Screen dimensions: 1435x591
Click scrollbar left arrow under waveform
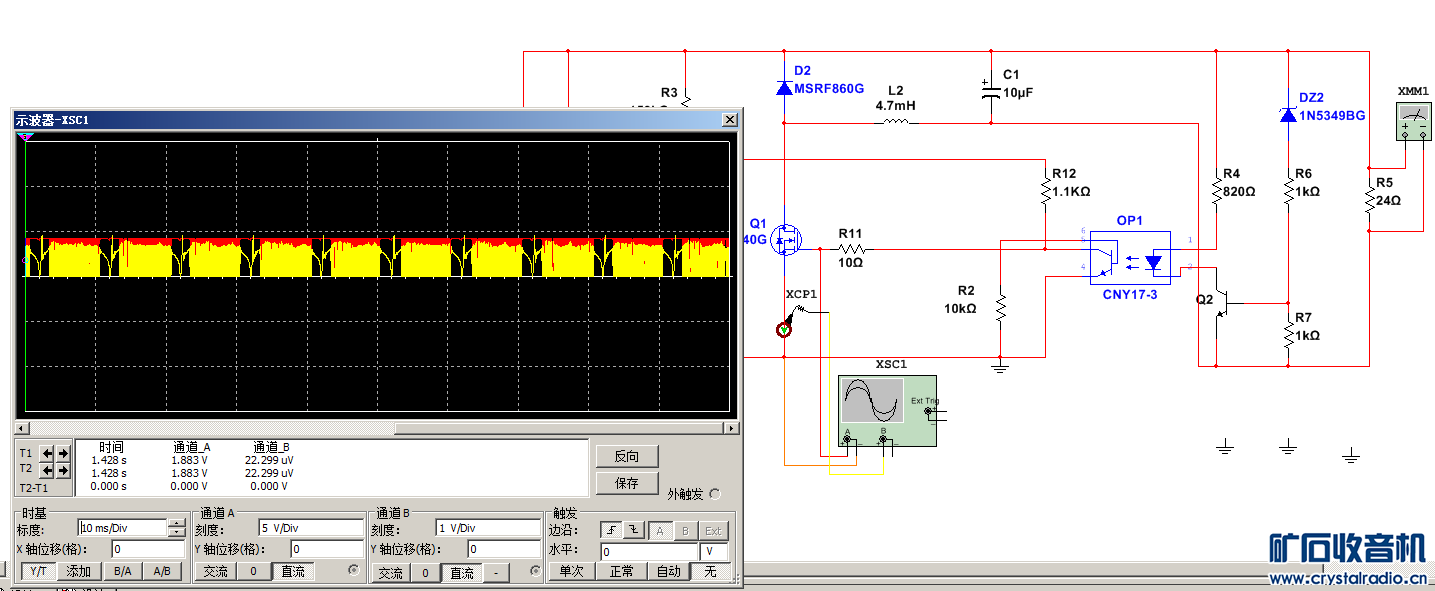click(24, 428)
